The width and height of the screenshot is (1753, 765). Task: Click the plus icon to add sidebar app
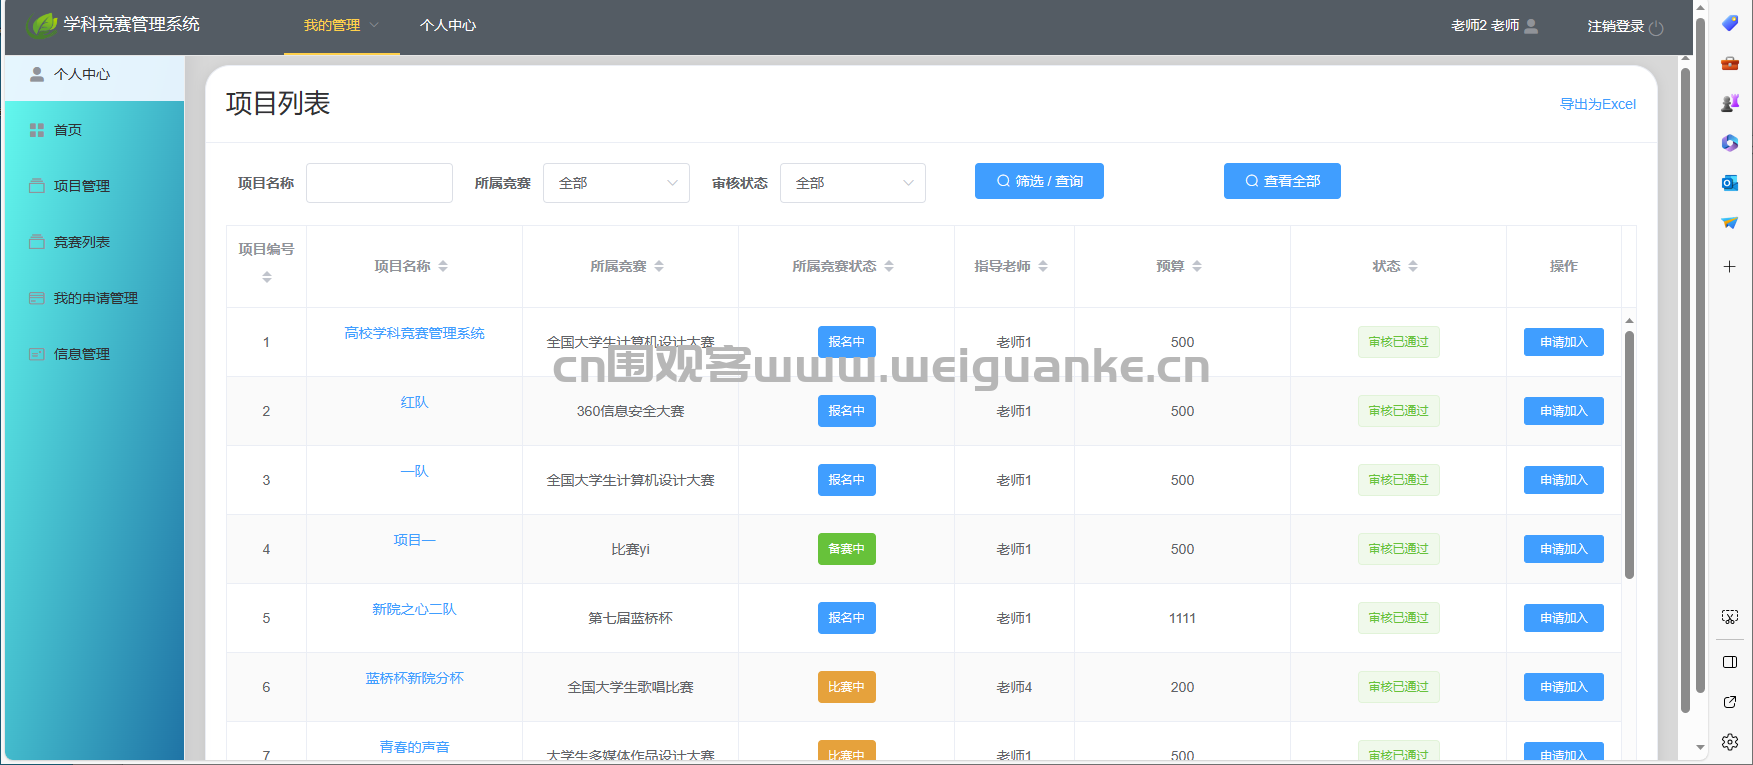pos(1730,266)
